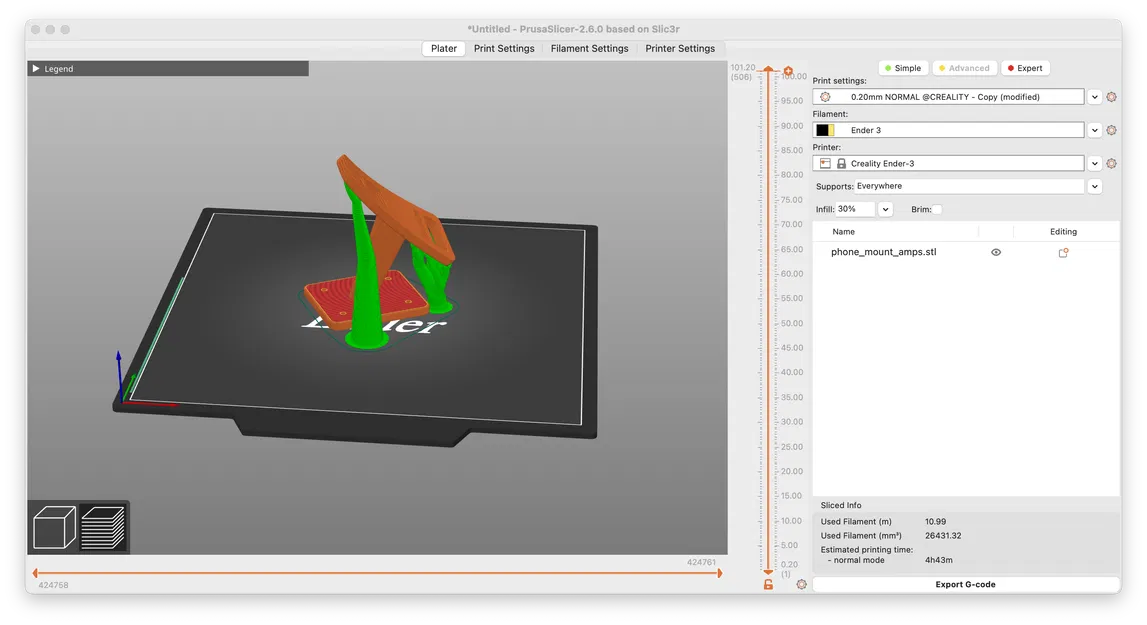This screenshot has height=625, width=1147.
Task: Open filament preset dropdown arrow
Action: pos(1094,130)
